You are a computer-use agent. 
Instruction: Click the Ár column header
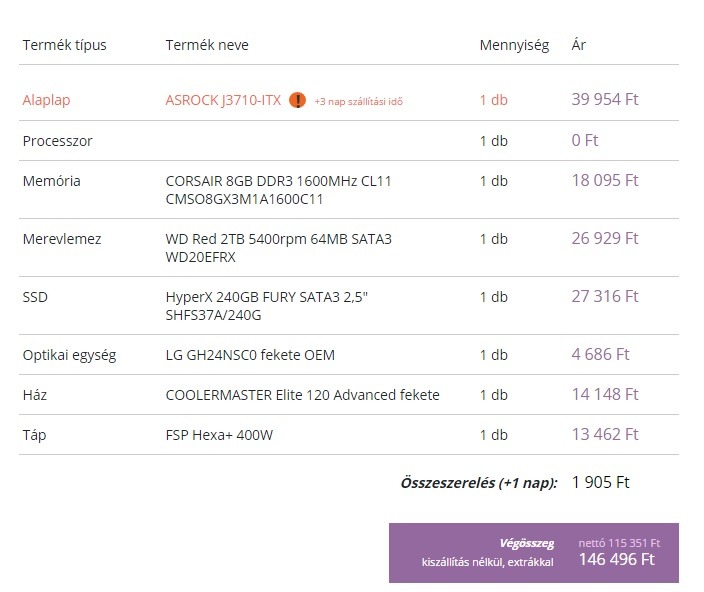click(x=578, y=45)
